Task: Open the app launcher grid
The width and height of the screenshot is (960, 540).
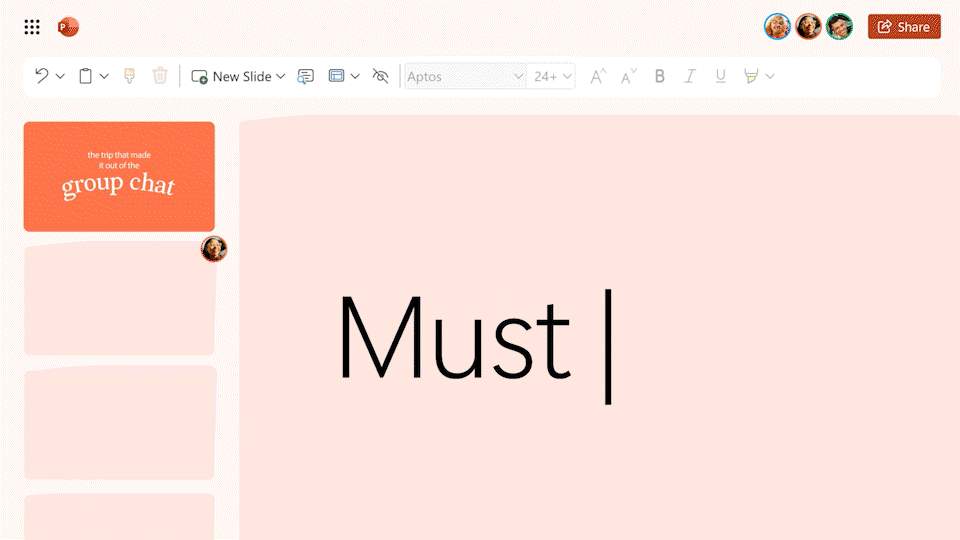Action: click(x=32, y=27)
